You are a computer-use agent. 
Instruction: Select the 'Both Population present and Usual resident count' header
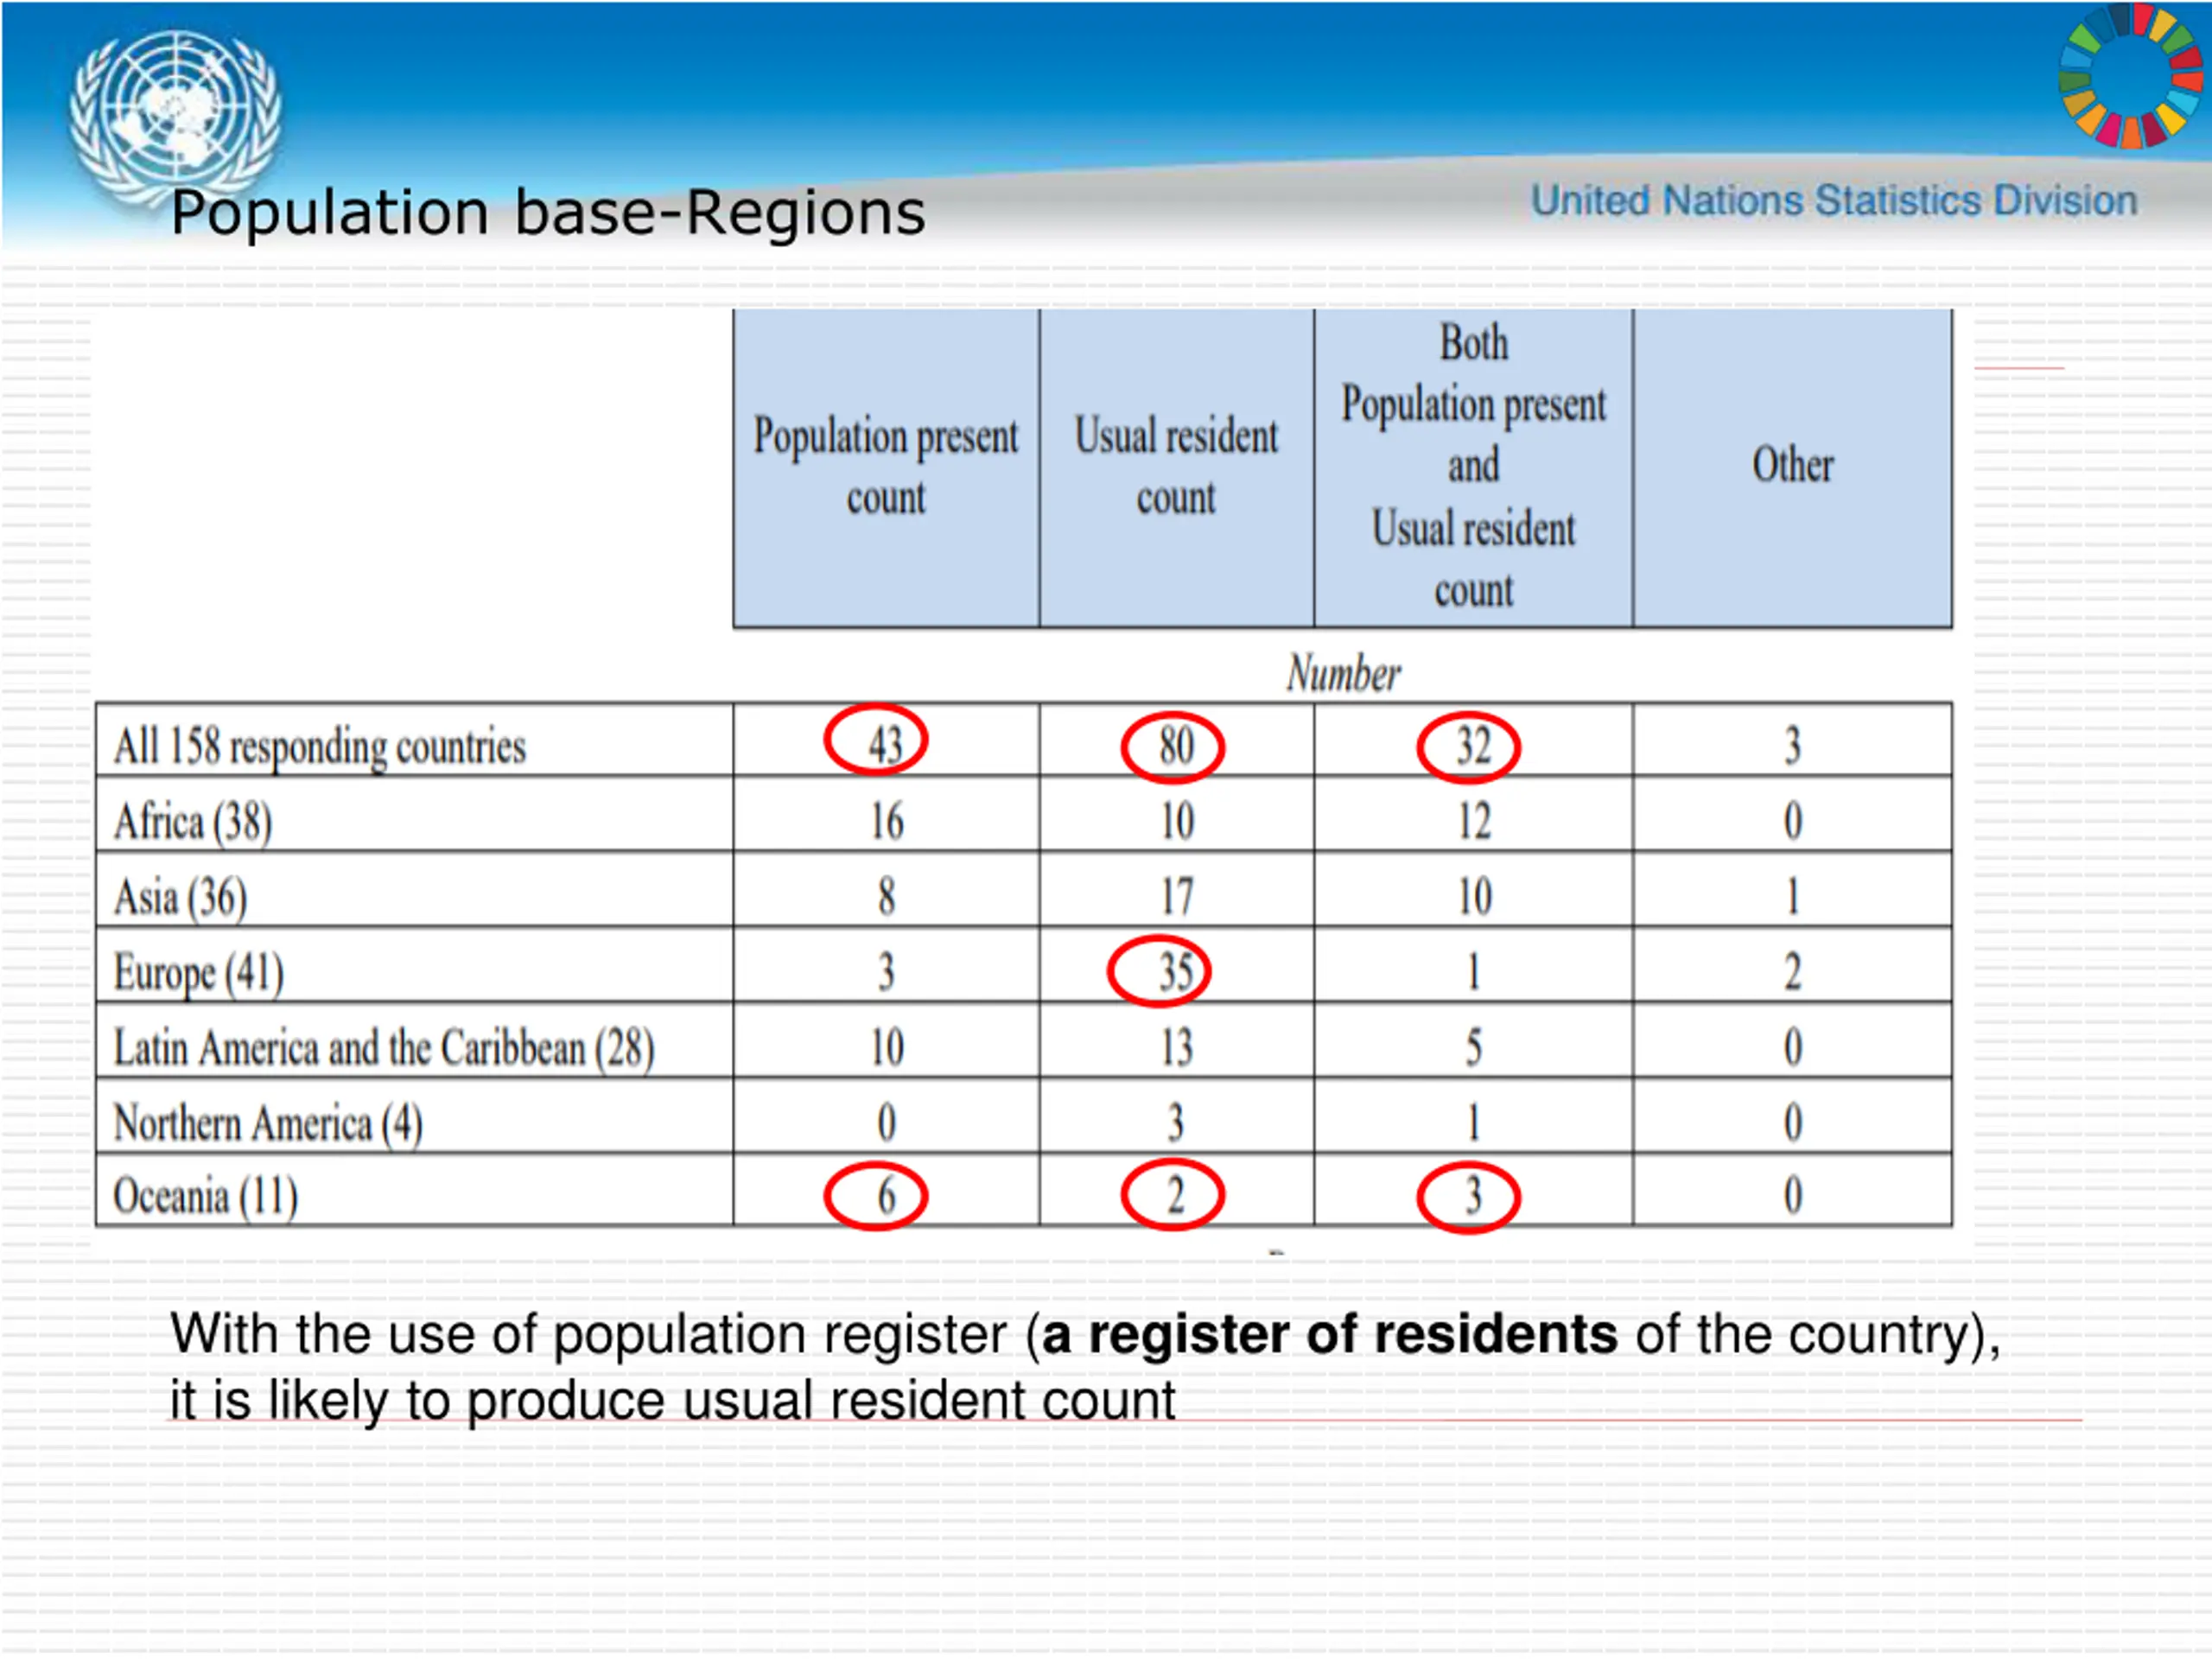coord(1473,467)
